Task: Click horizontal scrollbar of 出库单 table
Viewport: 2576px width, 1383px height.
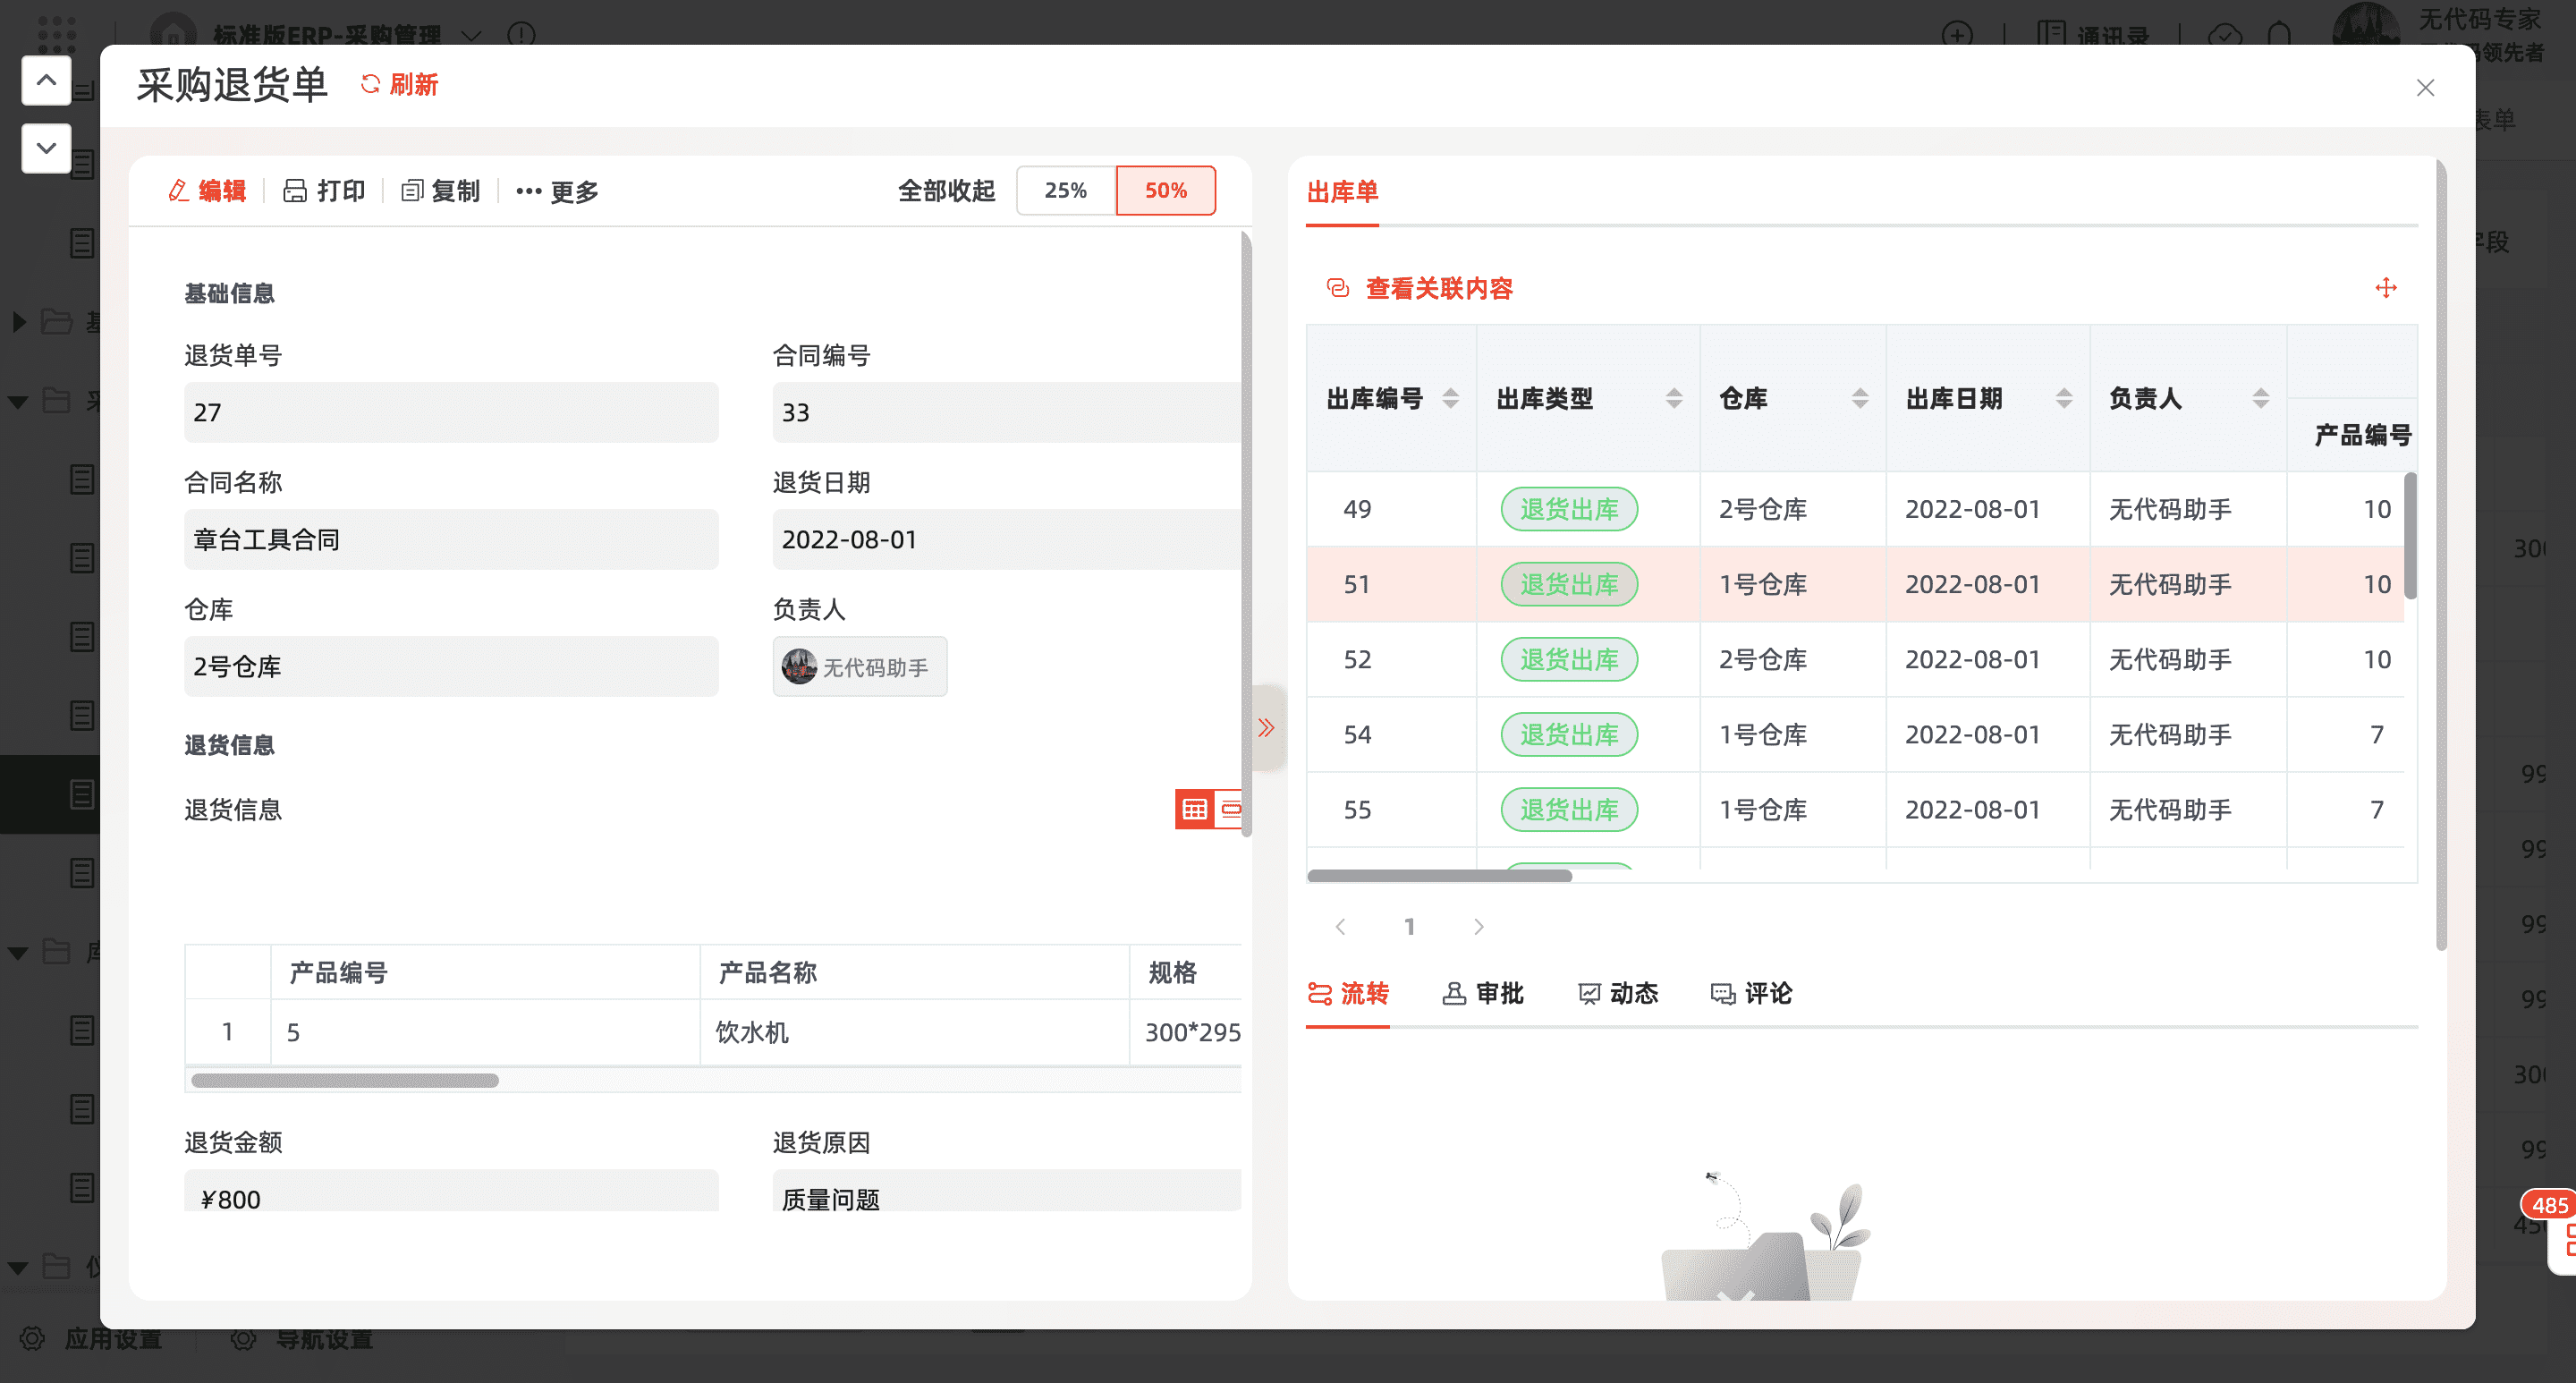Action: [1440, 876]
